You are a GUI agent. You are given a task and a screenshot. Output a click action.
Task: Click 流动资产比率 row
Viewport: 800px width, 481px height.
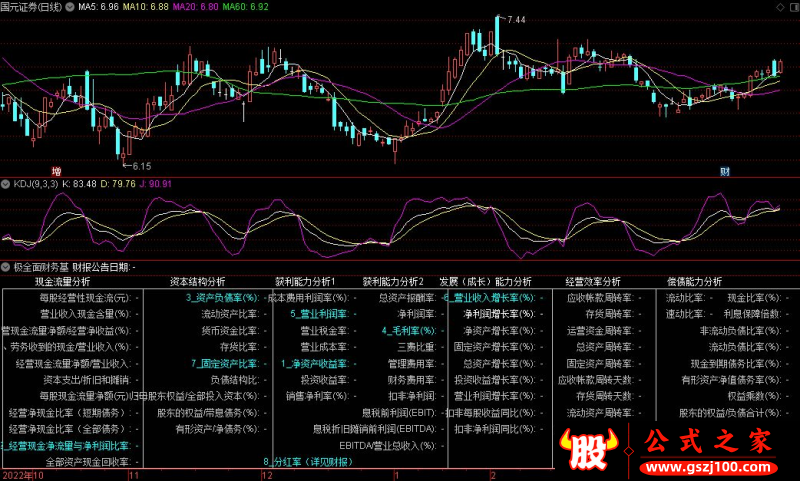[230, 314]
